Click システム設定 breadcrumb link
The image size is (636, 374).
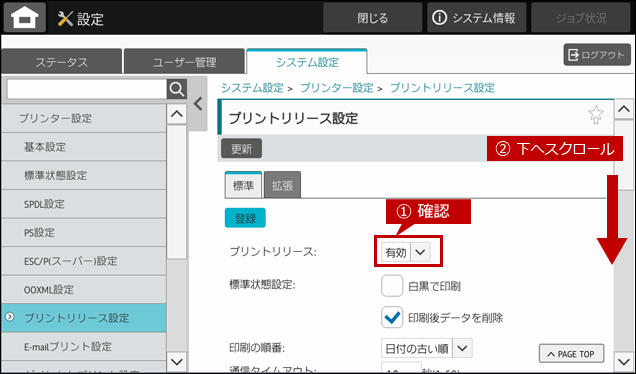pos(252,88)
